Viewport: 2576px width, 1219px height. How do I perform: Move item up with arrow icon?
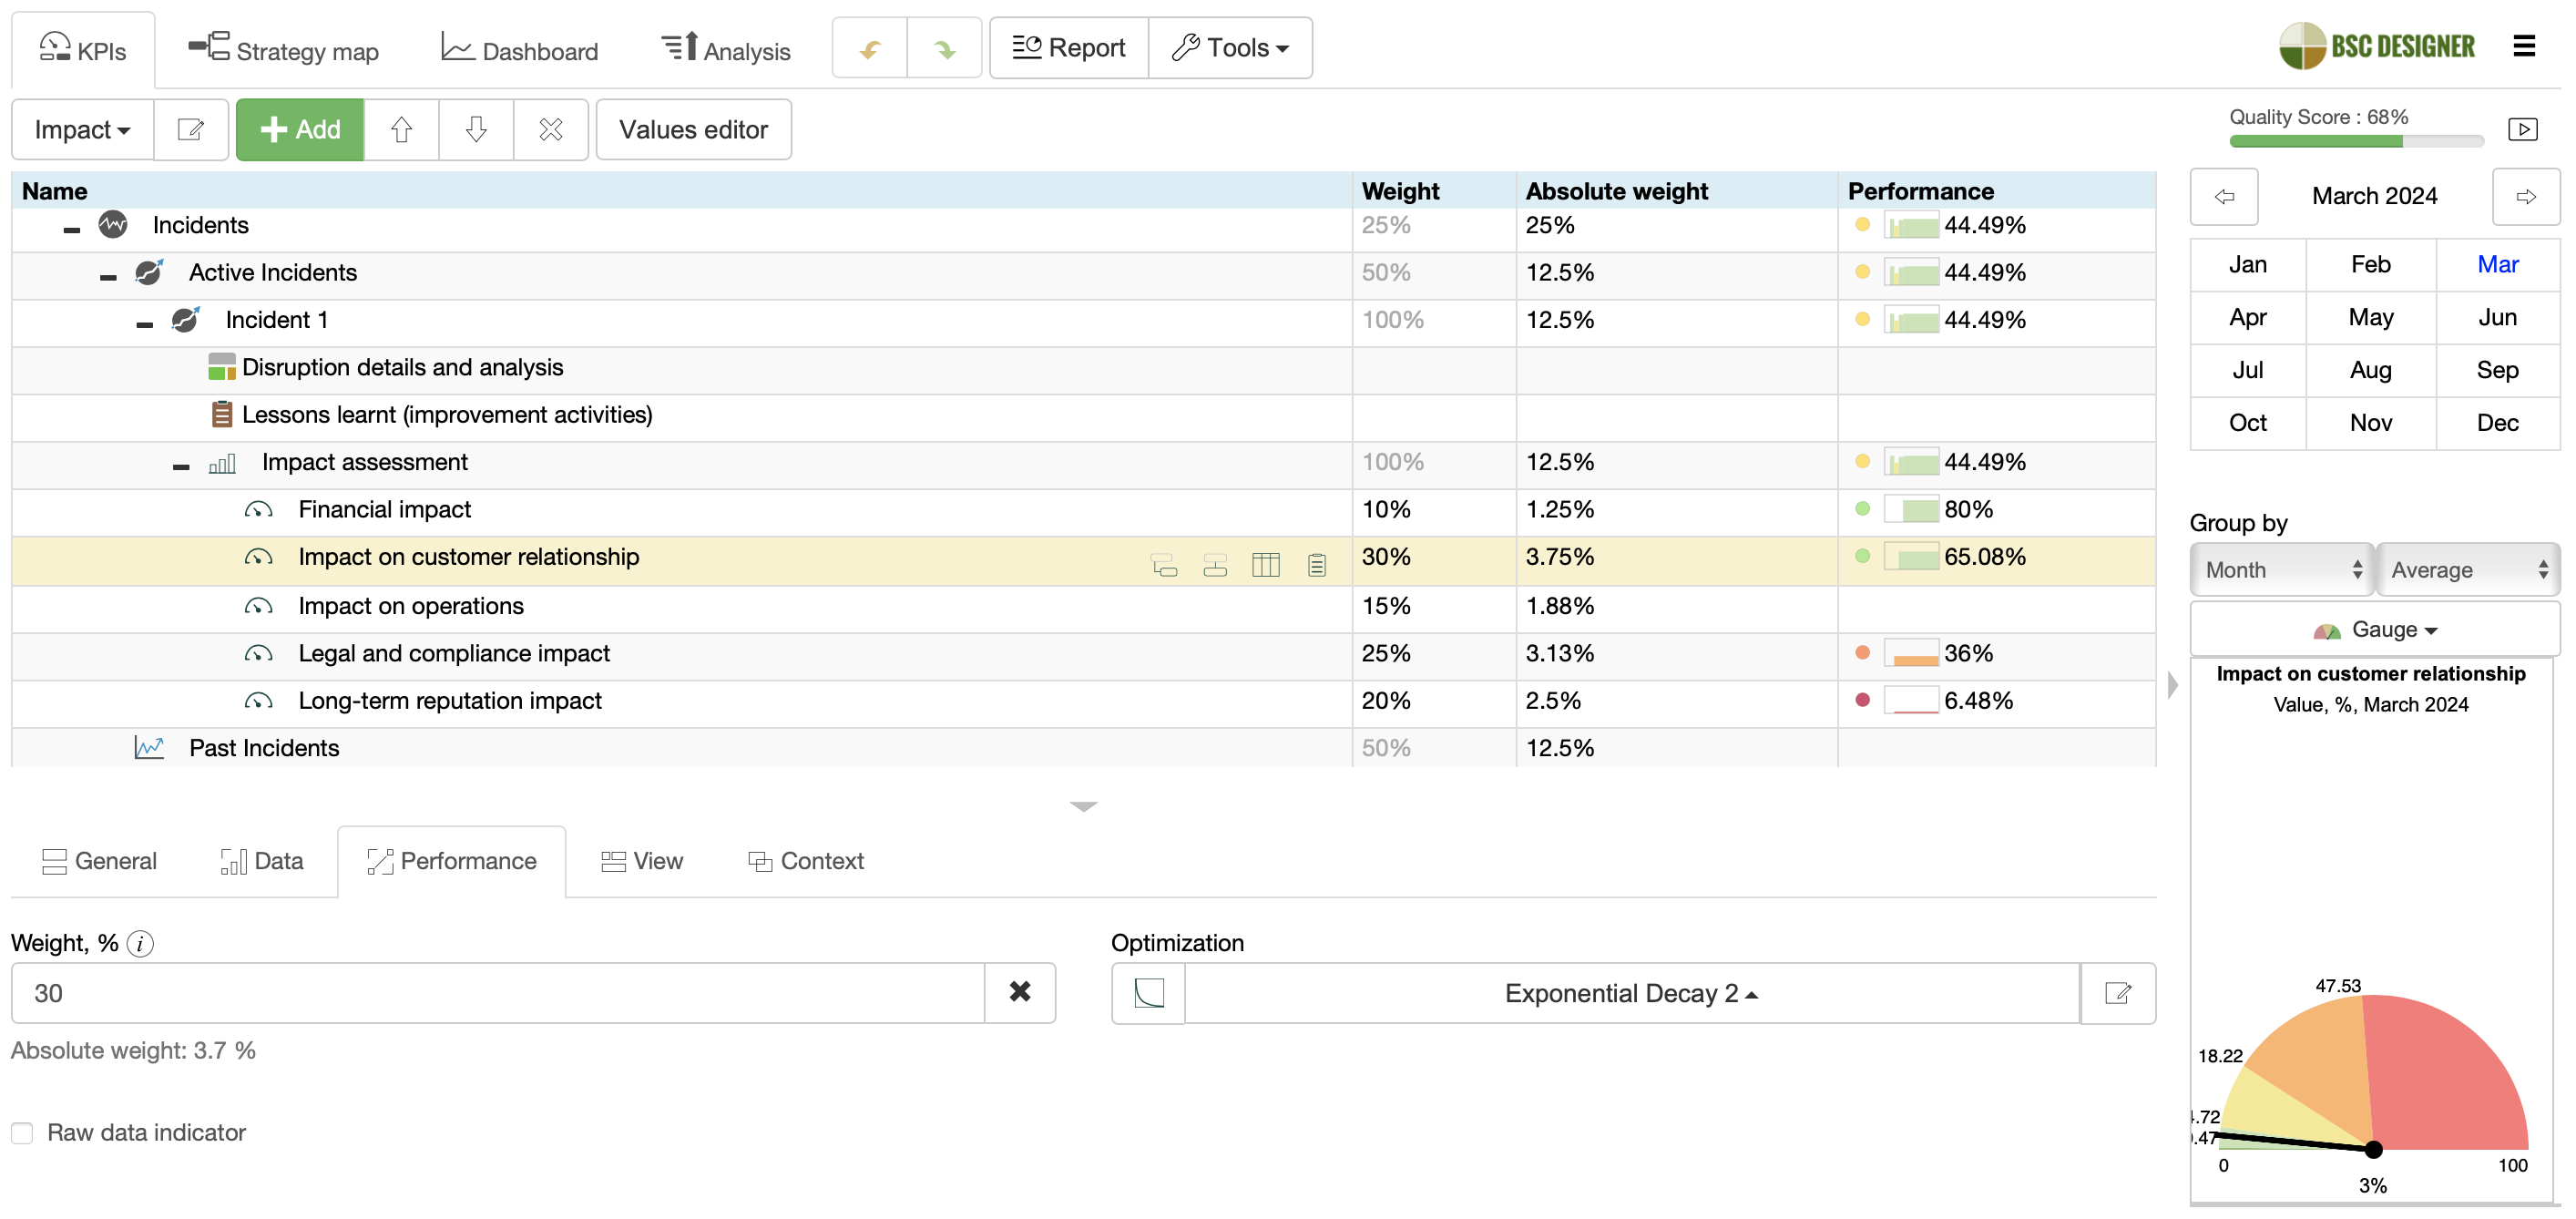401,130
